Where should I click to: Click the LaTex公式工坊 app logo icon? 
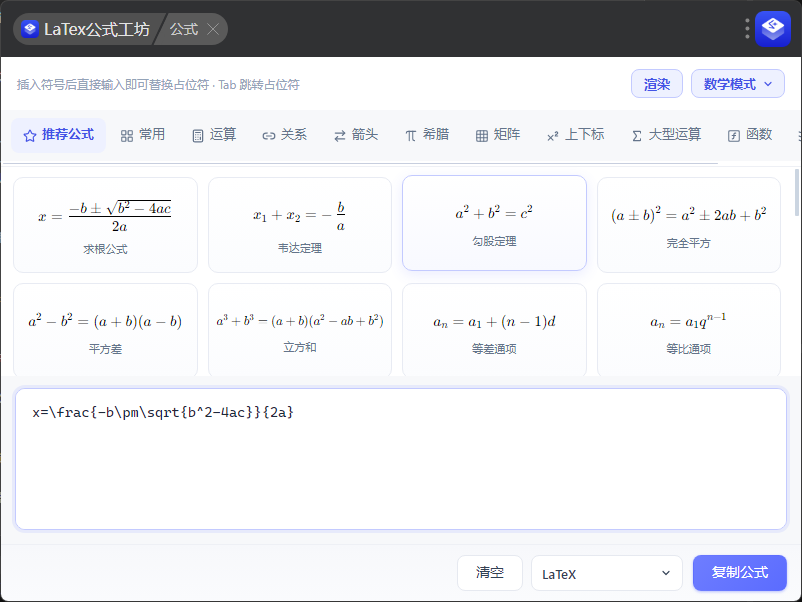30,29
